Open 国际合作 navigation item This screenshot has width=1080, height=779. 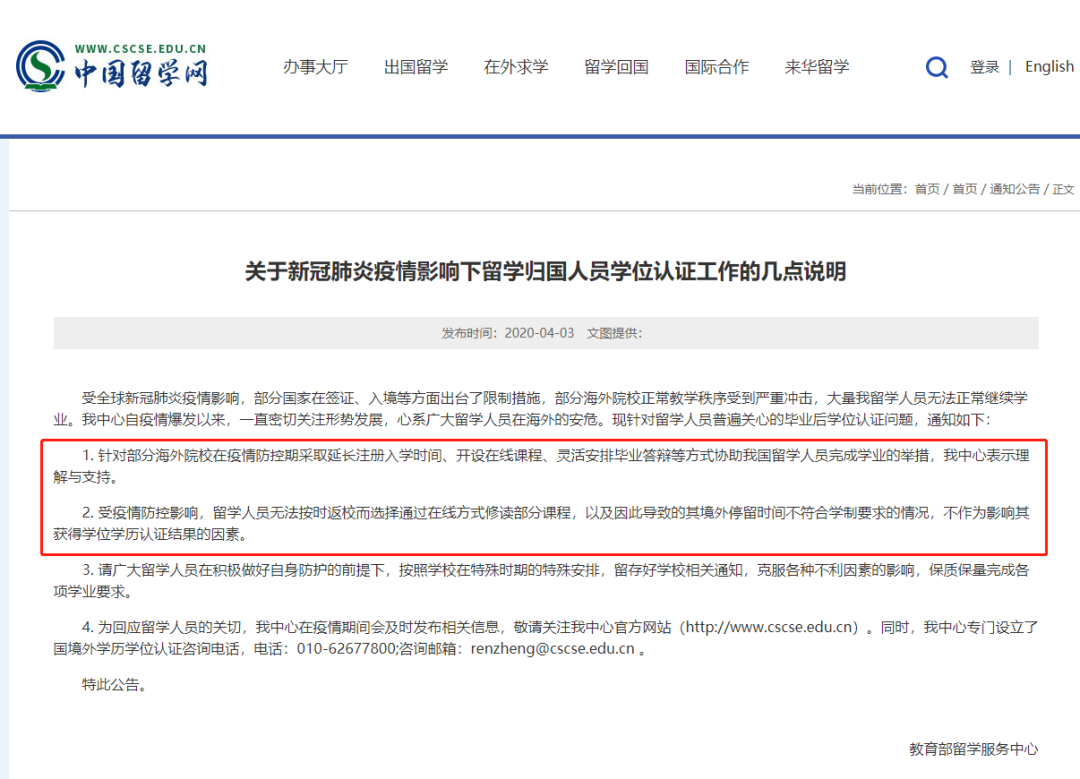point(716,67)
